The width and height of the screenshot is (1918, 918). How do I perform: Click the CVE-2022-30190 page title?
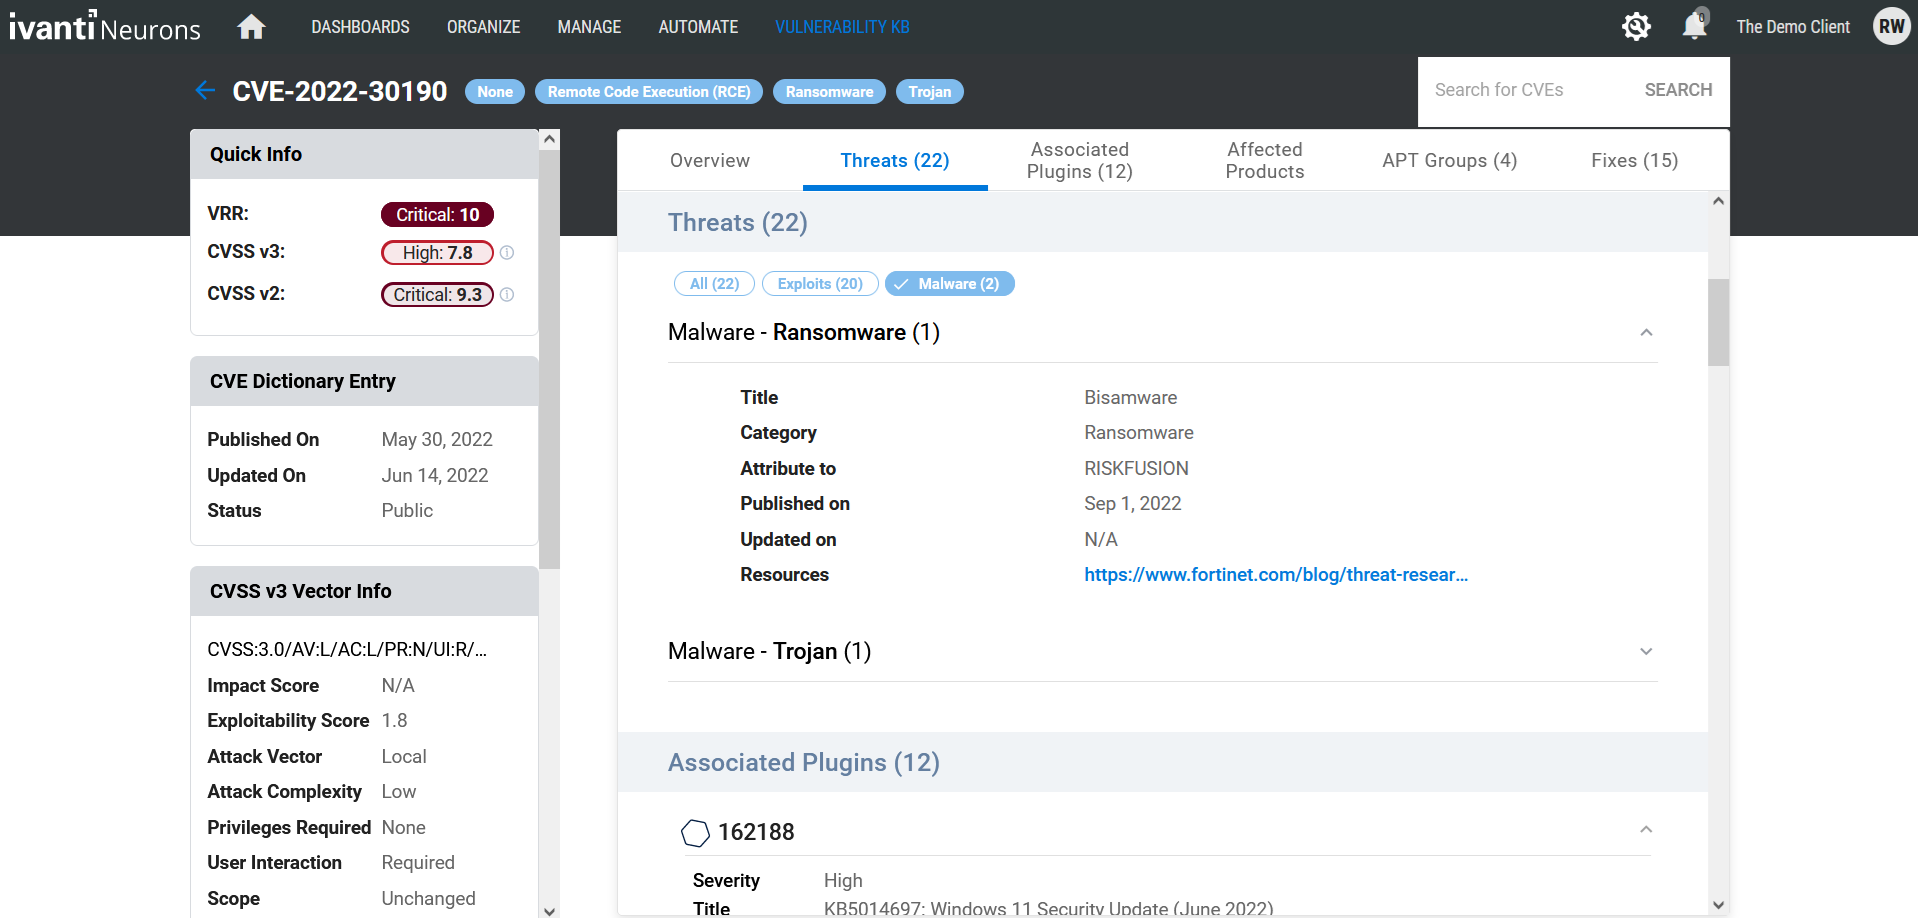pyautogui.click(x=340, y=92)
